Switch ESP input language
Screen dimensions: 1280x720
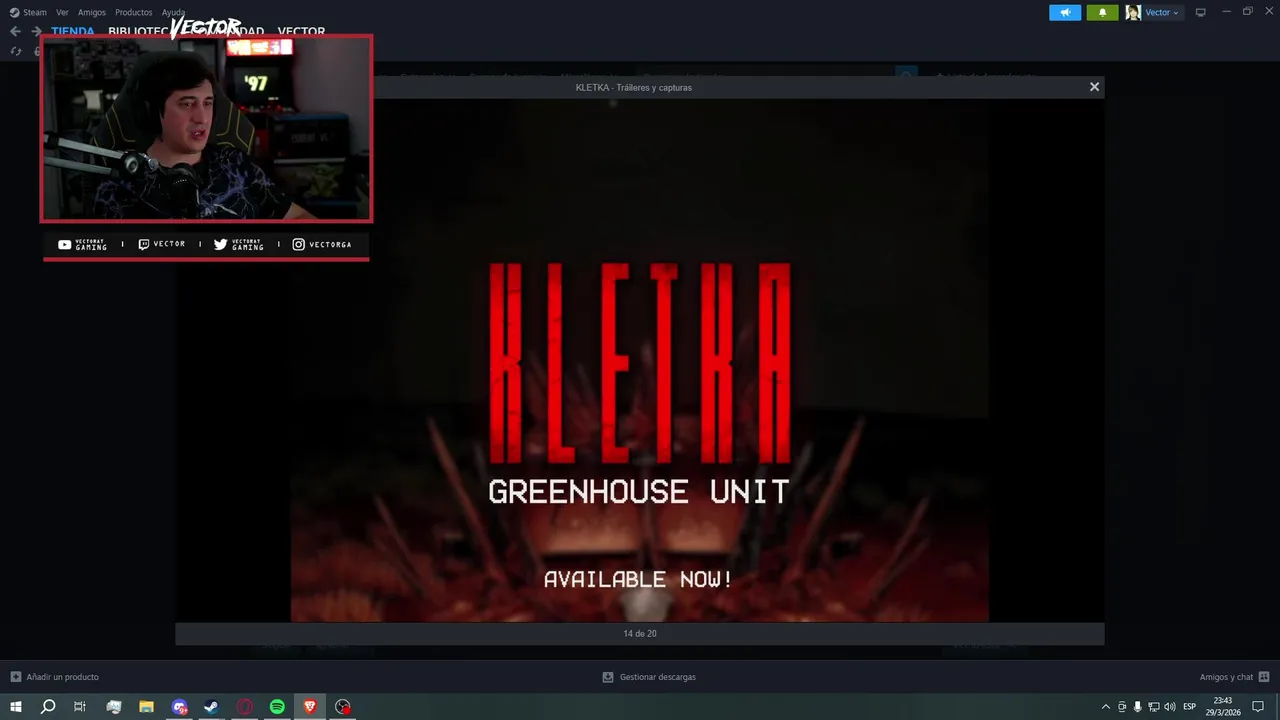1190,707
